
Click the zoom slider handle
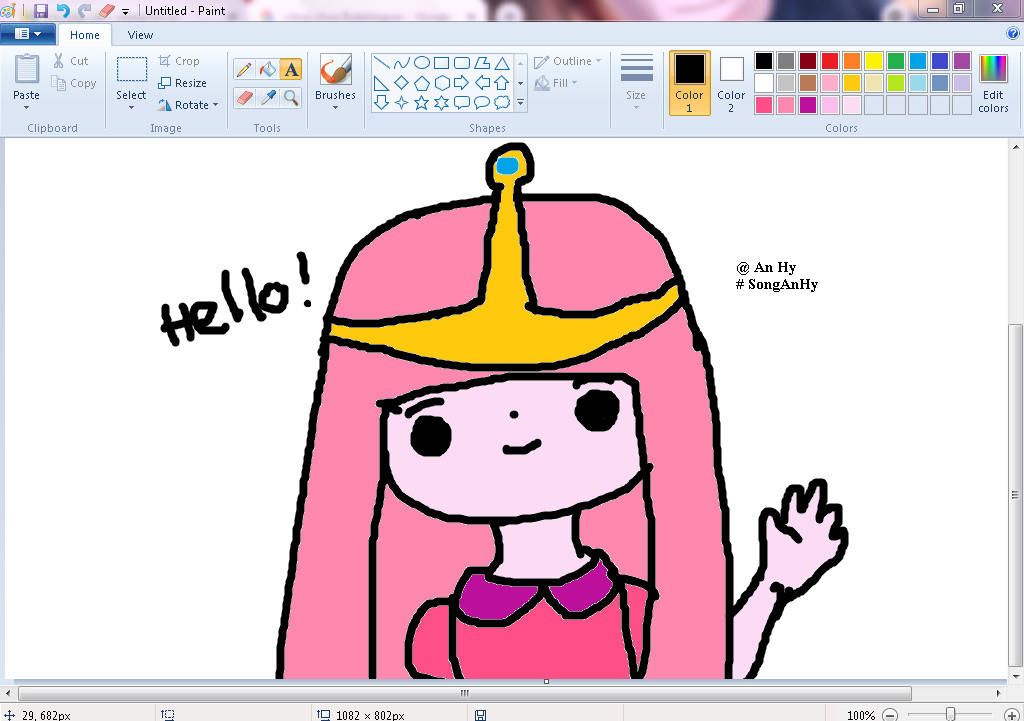tap(951, 714)
